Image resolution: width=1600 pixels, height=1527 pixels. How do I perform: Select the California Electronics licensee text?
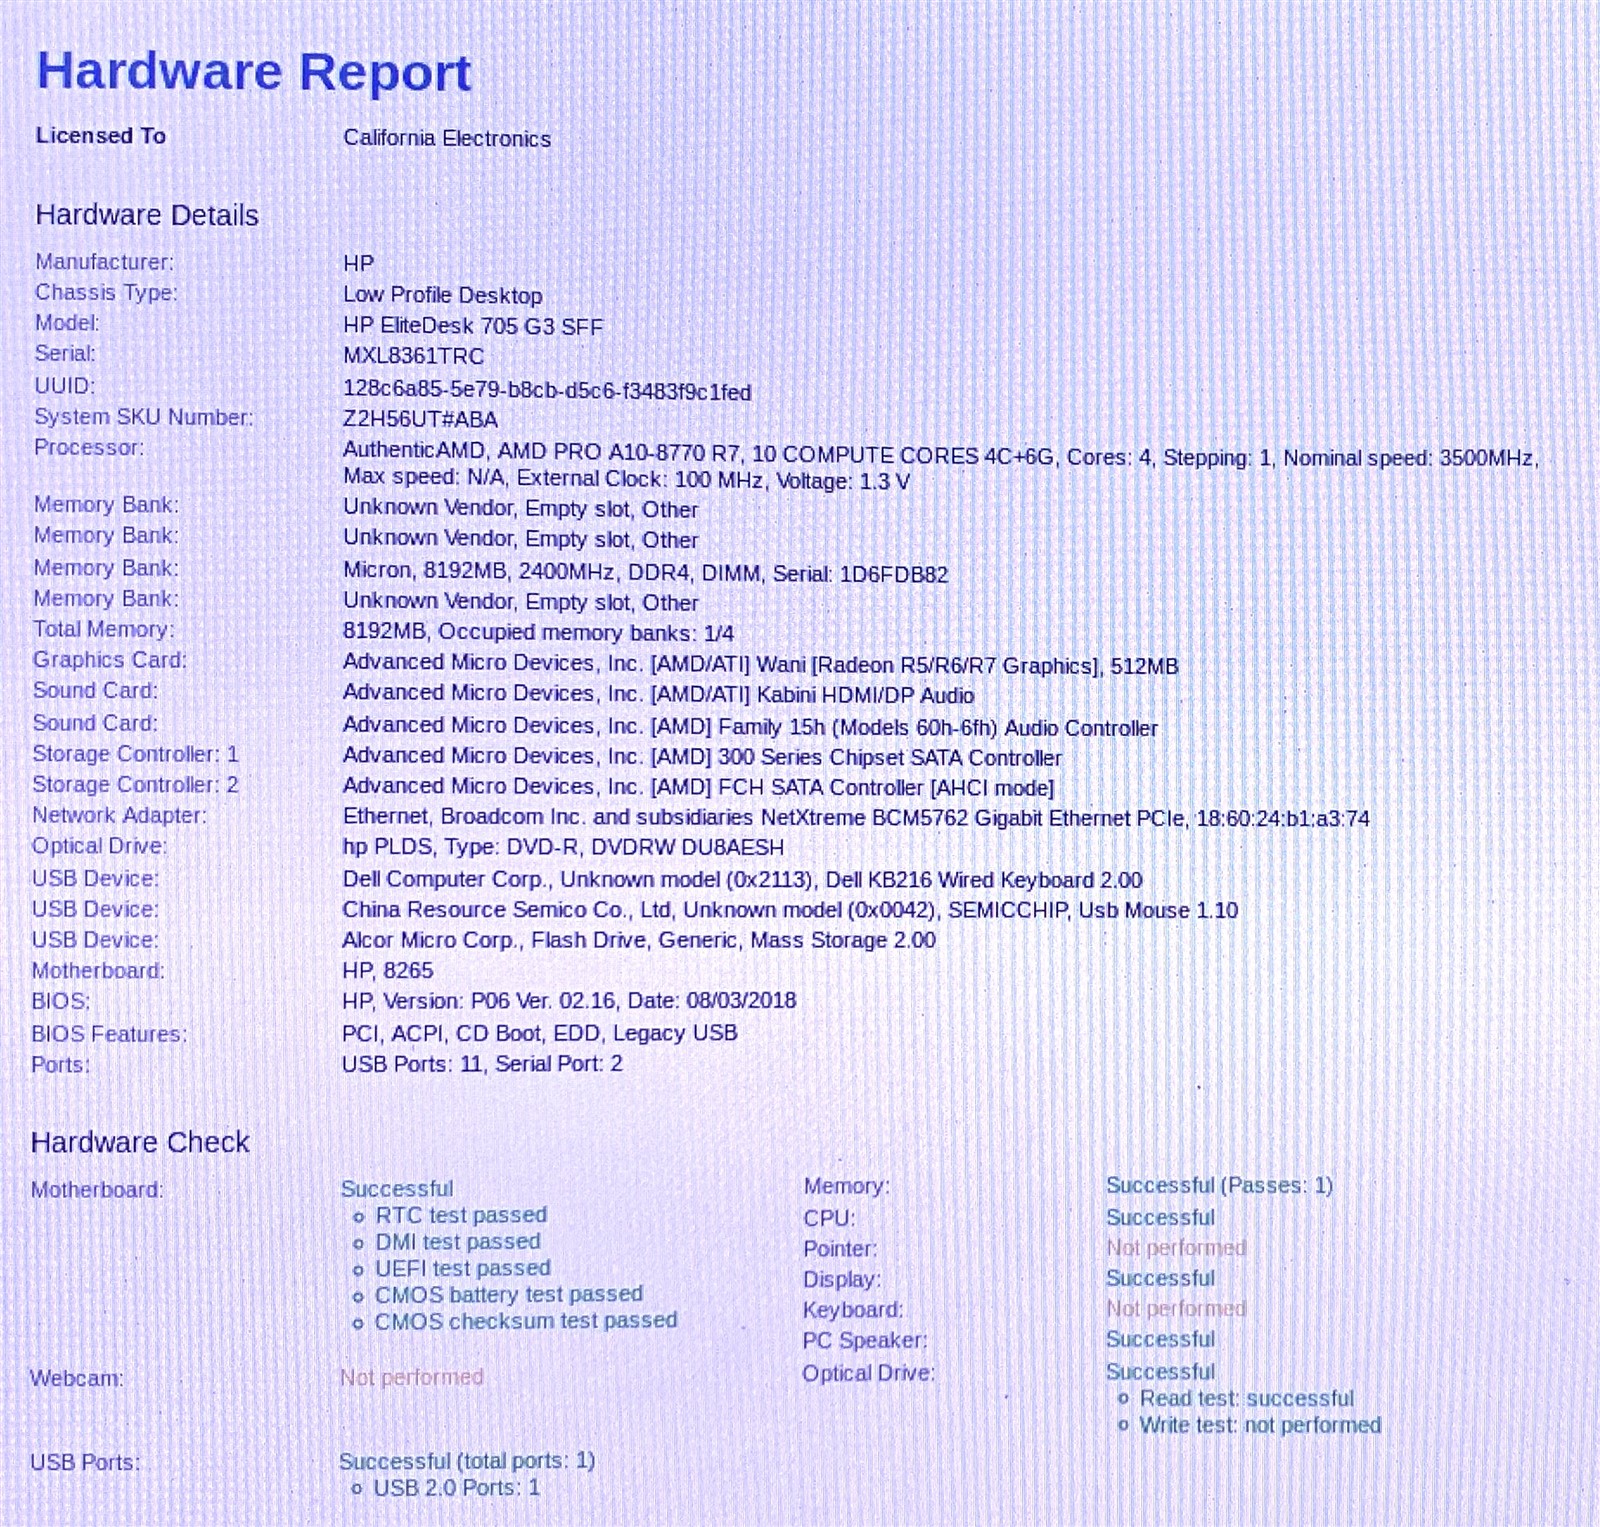447,138
